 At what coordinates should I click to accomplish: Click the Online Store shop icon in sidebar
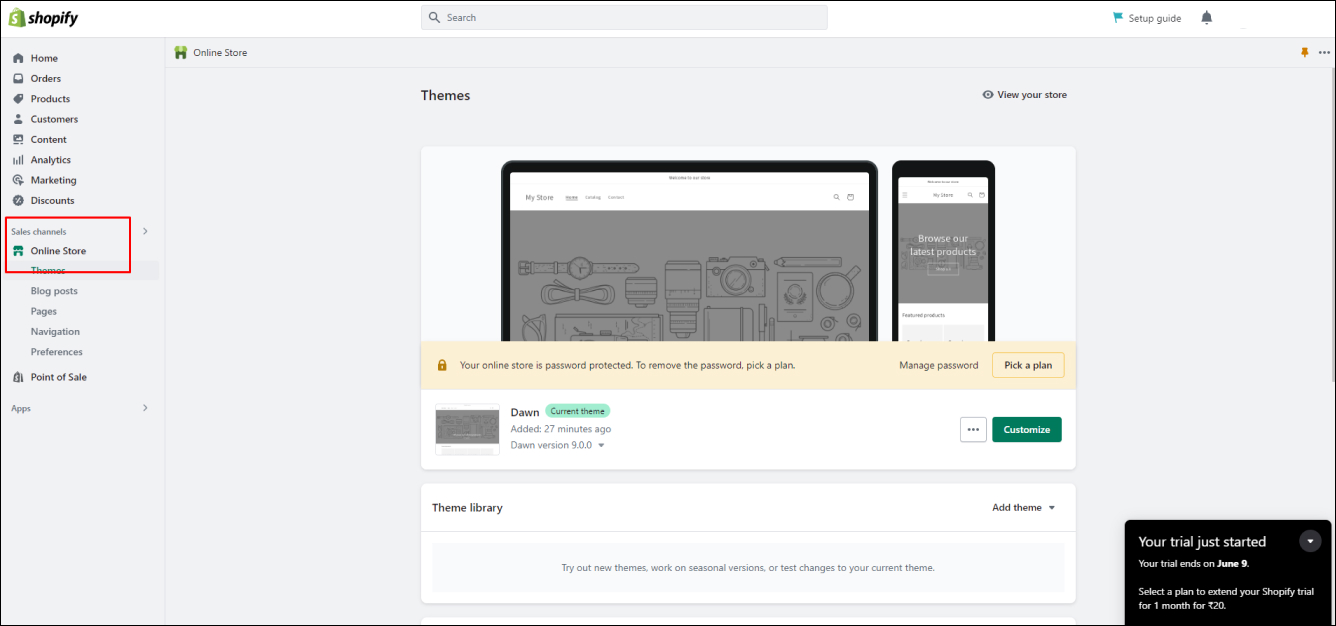pos(18,251)
